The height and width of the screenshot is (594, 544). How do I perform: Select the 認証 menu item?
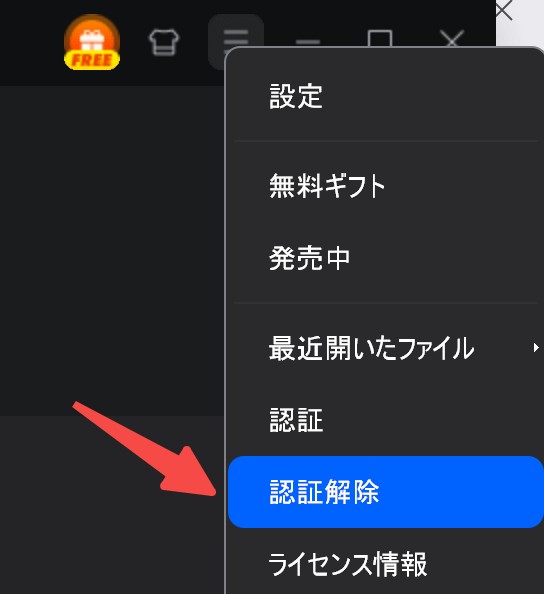coord(386,420)
